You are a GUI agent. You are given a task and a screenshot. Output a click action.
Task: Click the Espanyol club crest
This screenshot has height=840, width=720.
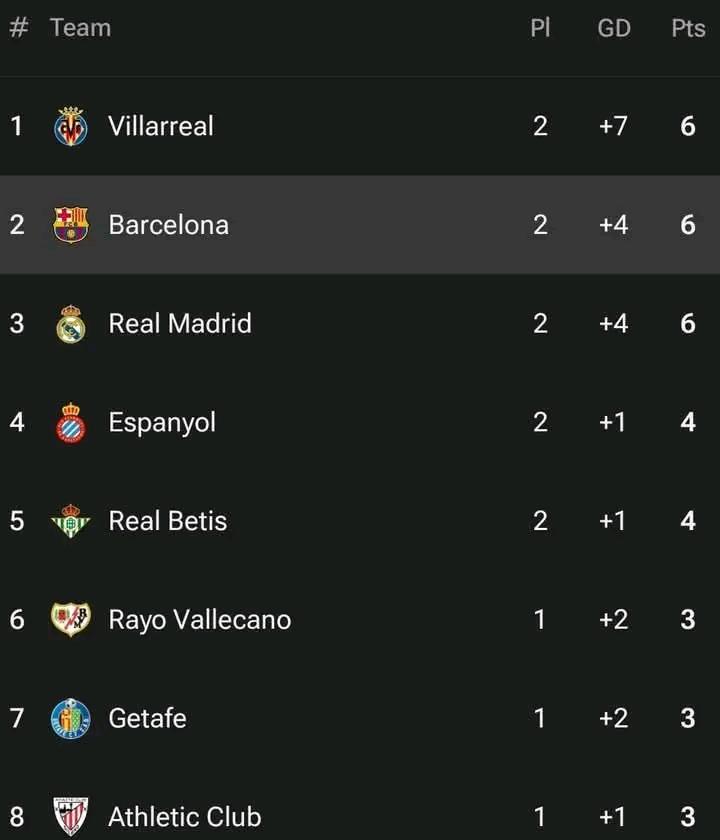click(71, 422)
